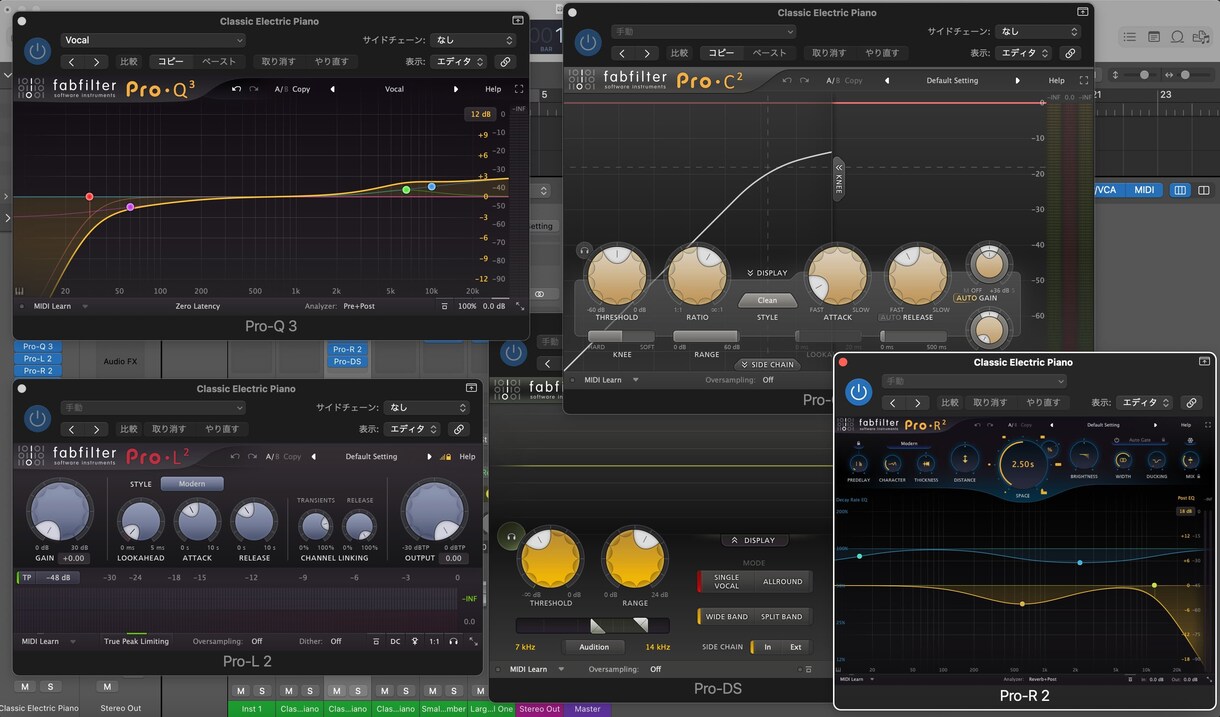
Task: Bypass Pro-R 2 with its power button
Action: click(858, 392)
